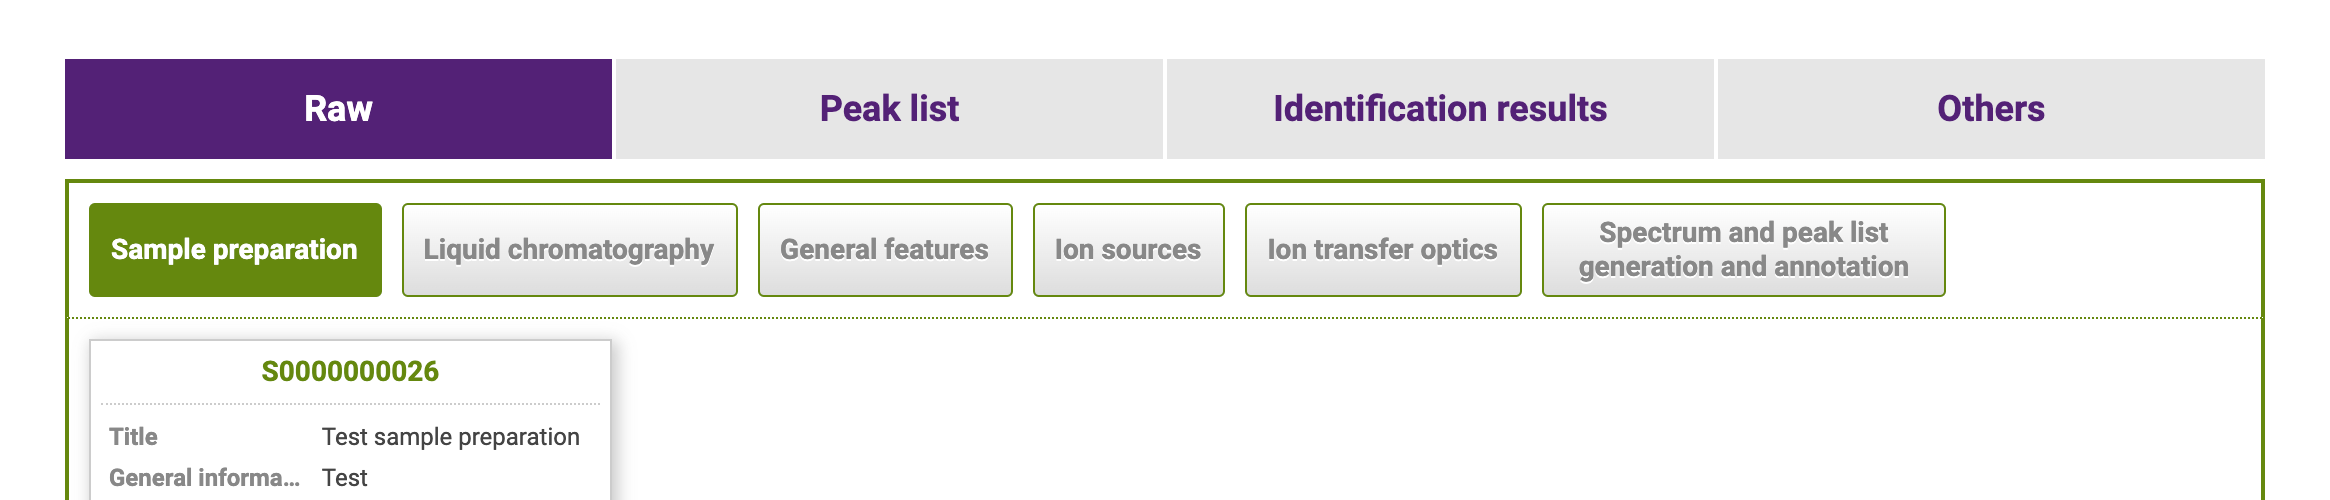Image resolution: width=2330 pixels, height=500 pixels.
Task: Activate the purple Raw category tab
Action: click(x=338, y=109)
